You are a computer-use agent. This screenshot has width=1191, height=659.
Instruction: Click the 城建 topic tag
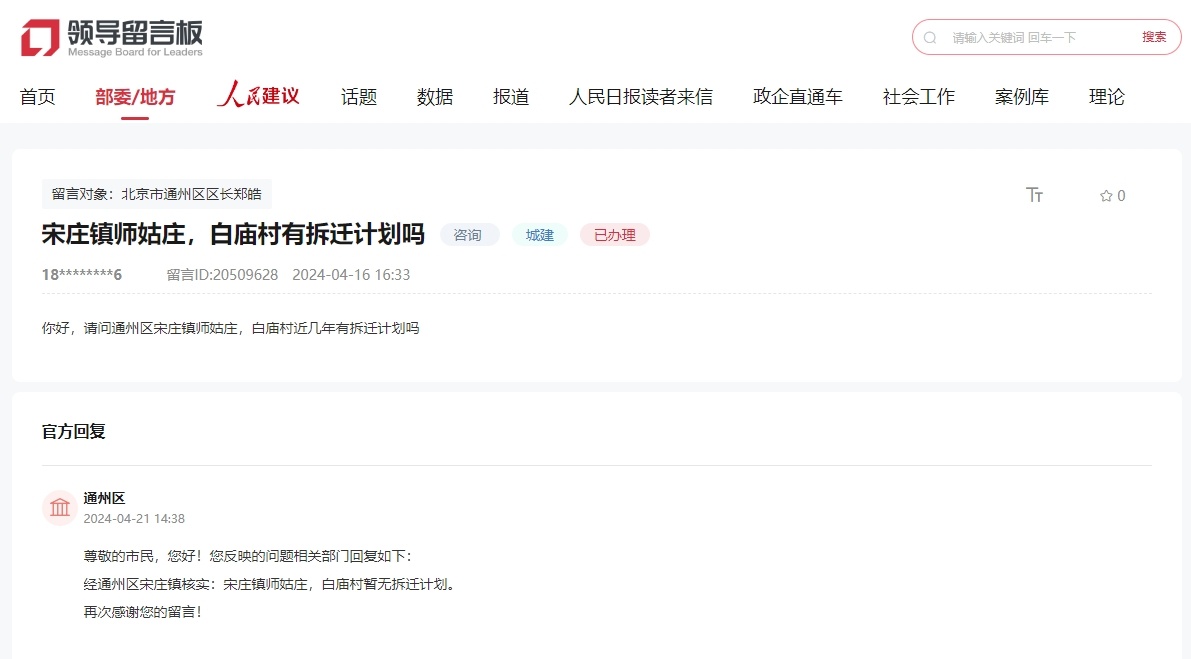pyautogui.click(x=540, y=235)
